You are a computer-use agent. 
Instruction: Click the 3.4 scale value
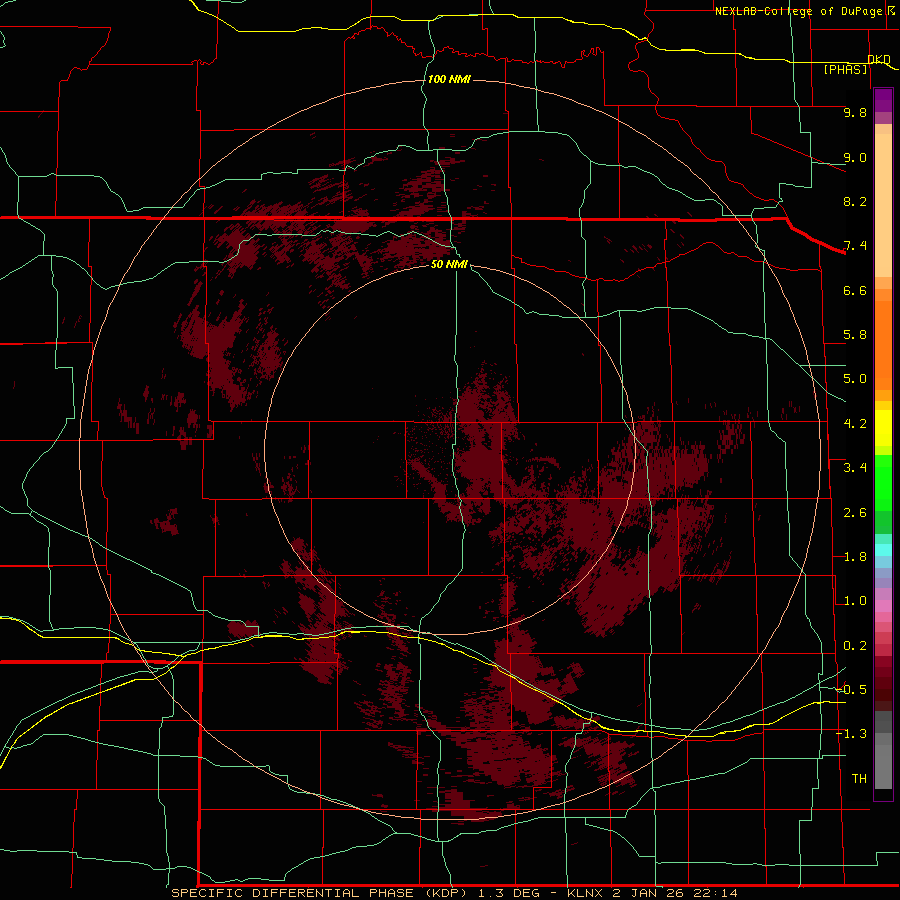[855, 468]
